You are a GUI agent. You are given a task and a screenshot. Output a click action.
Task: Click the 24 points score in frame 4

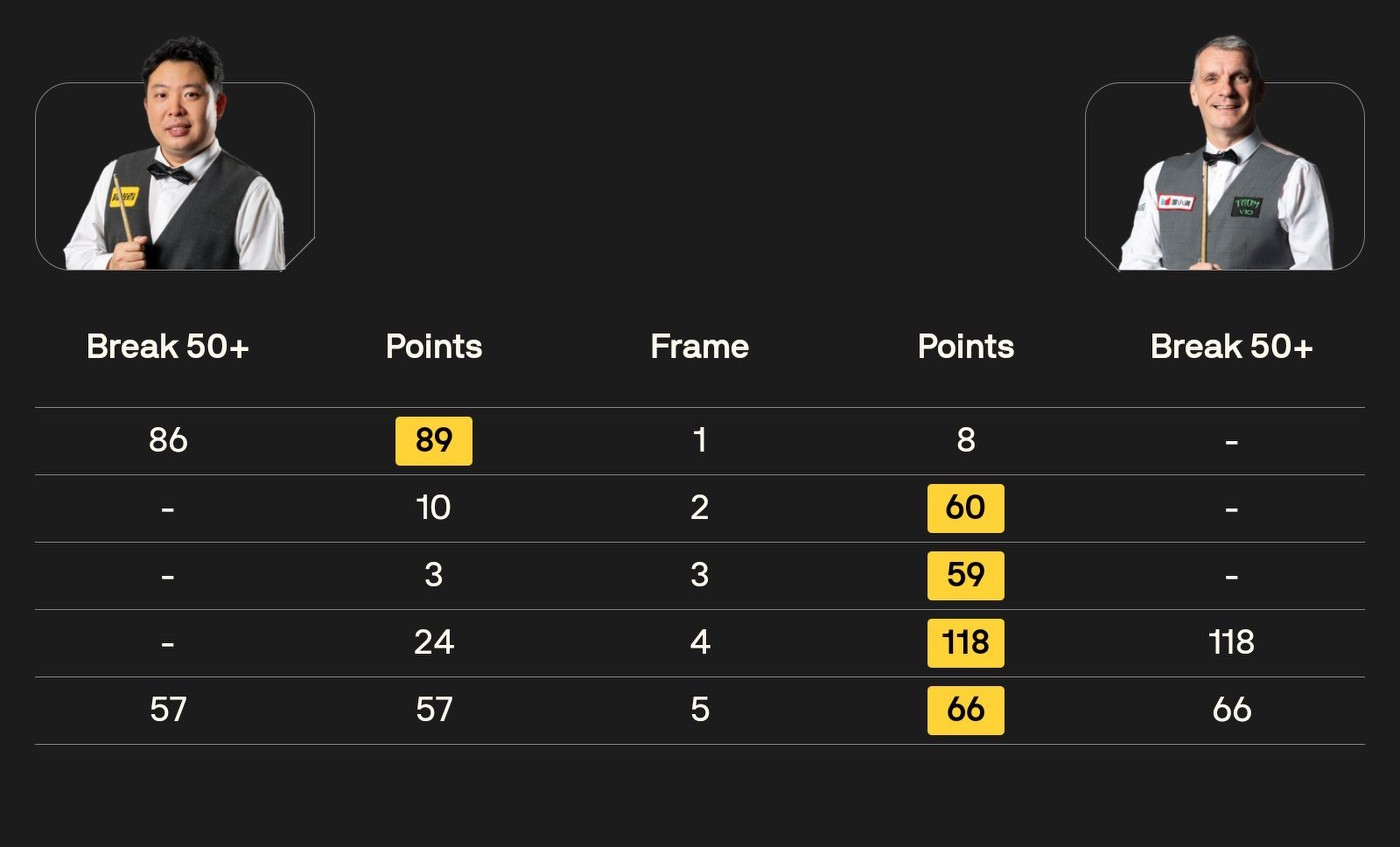pos(434,643)
